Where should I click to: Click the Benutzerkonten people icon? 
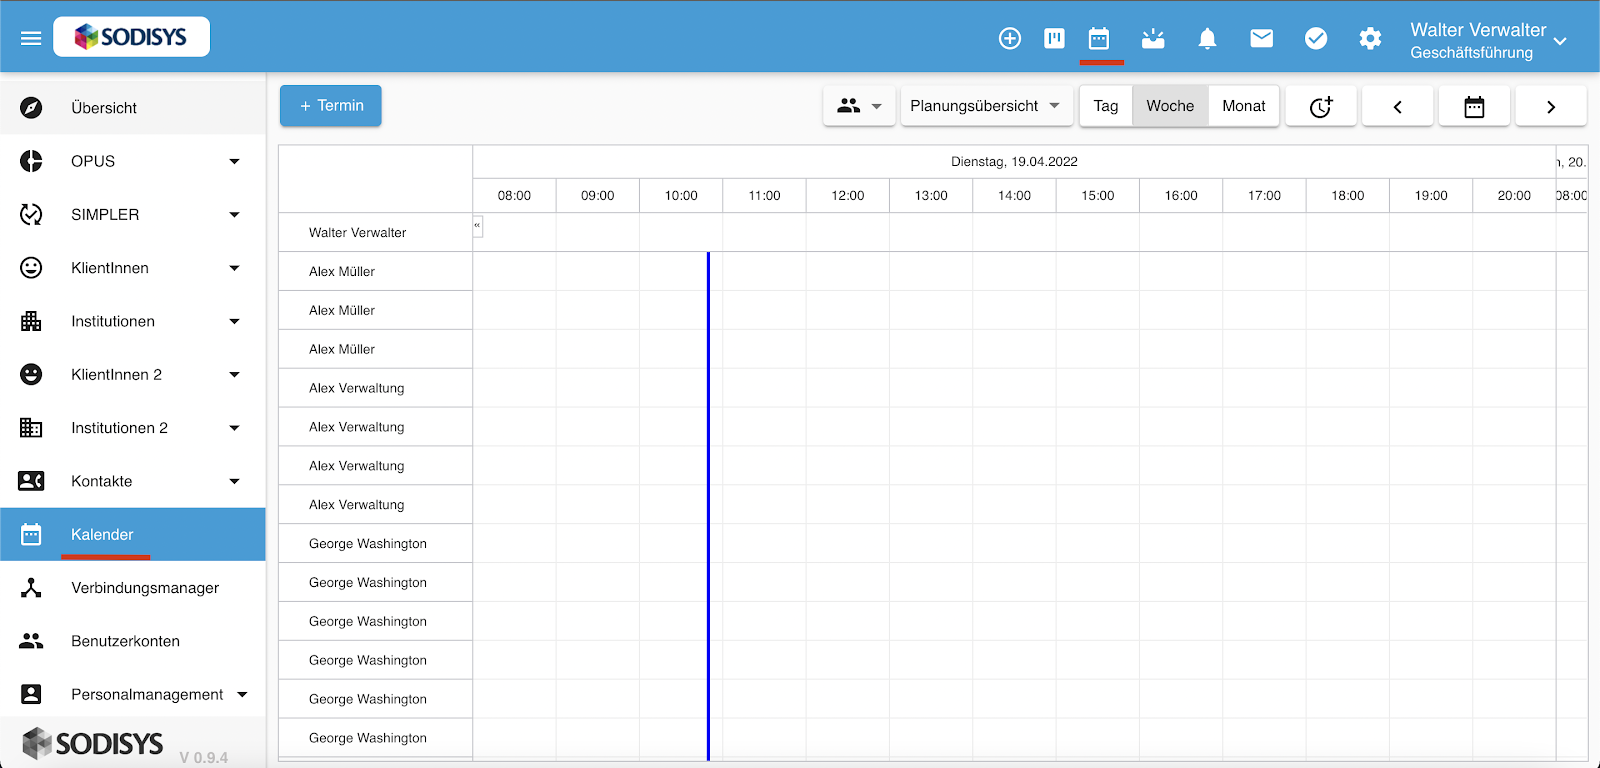pyautogui.click(x=31, y=641)
